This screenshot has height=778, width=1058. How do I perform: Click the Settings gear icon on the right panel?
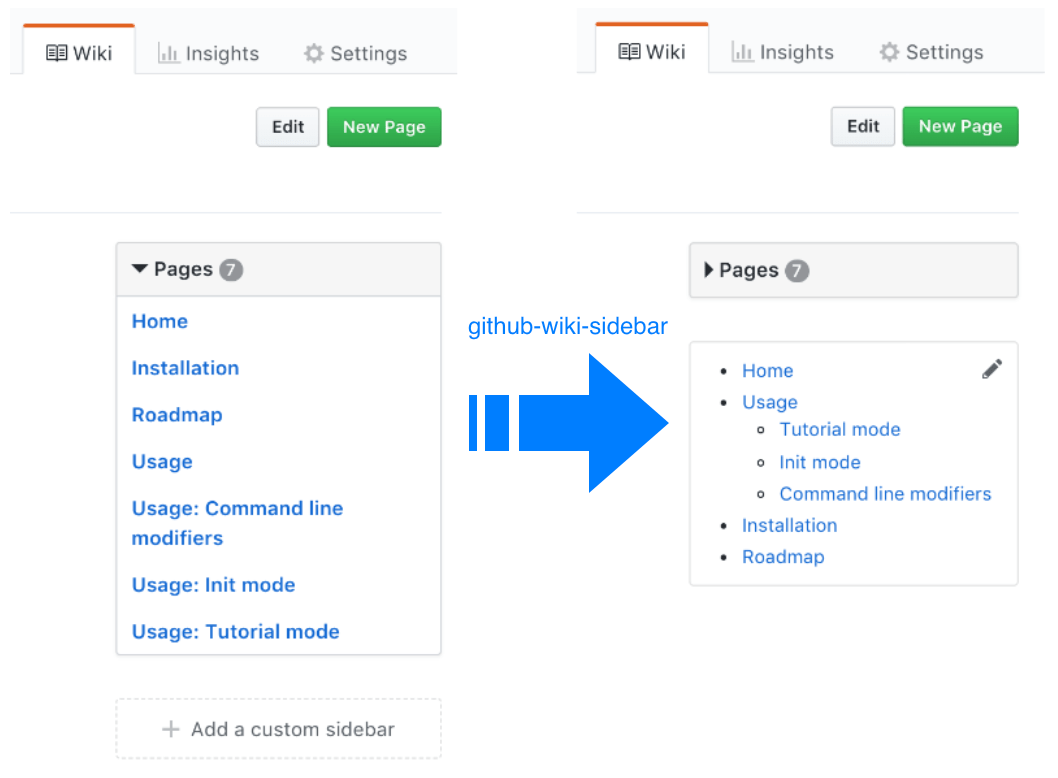[889, 54]
